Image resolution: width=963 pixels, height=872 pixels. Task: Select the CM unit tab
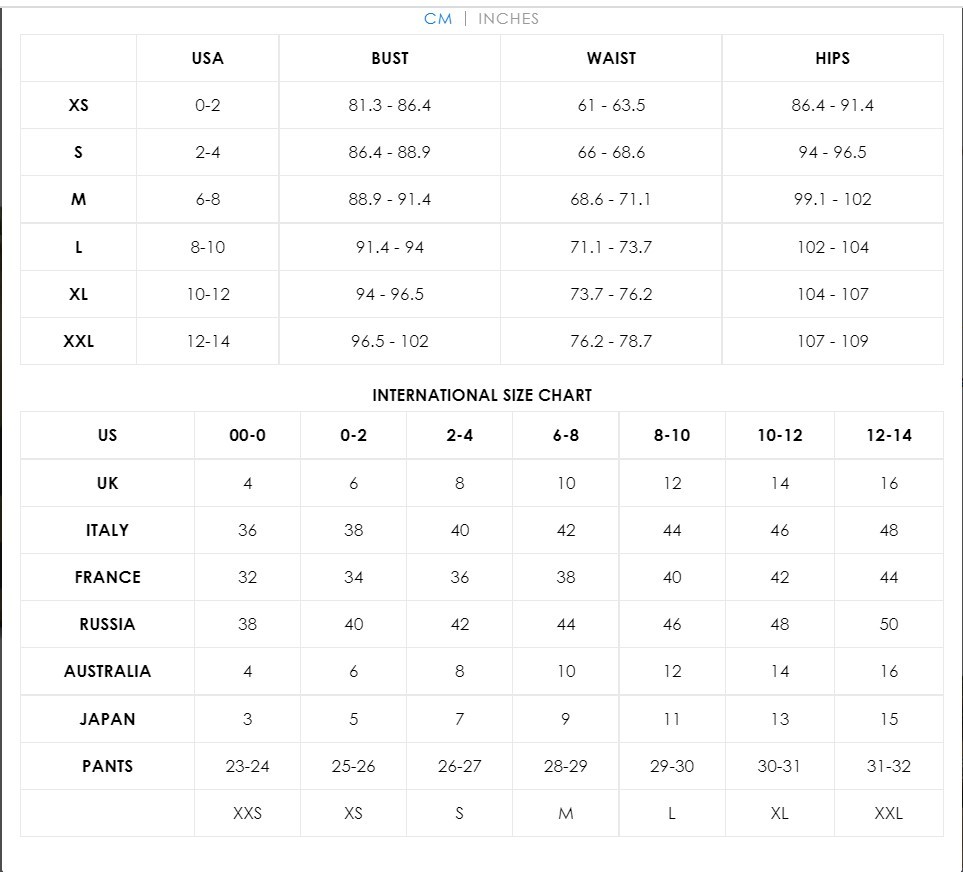(438, 19)
